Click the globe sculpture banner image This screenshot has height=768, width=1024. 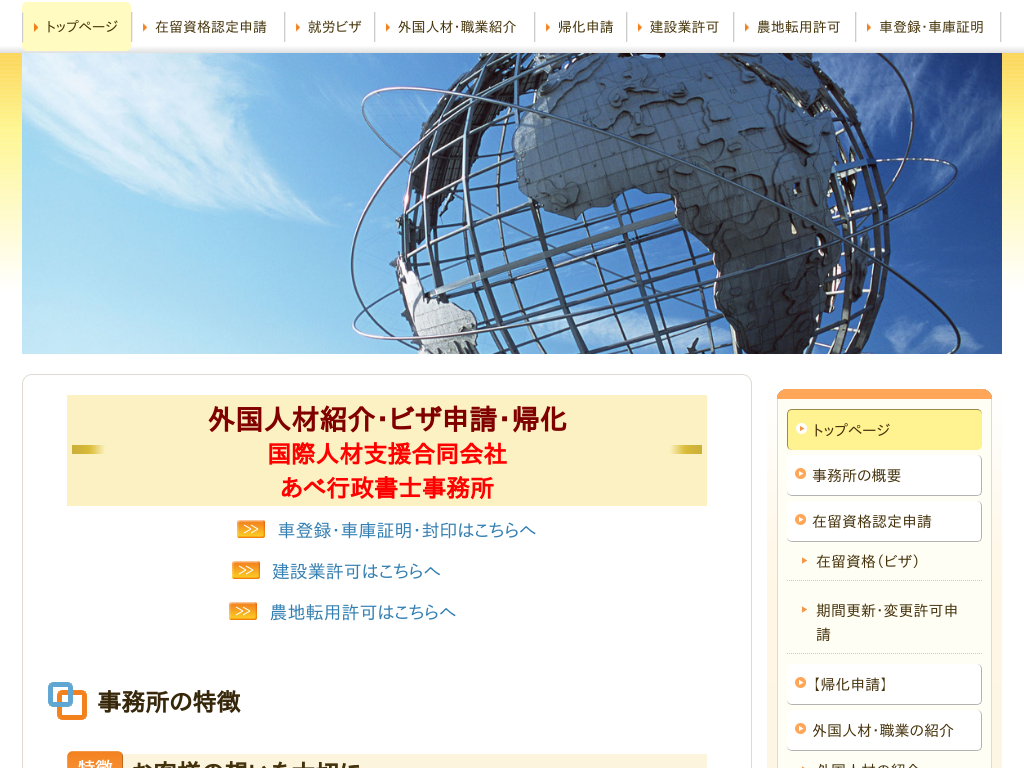(x=512, y=203)
